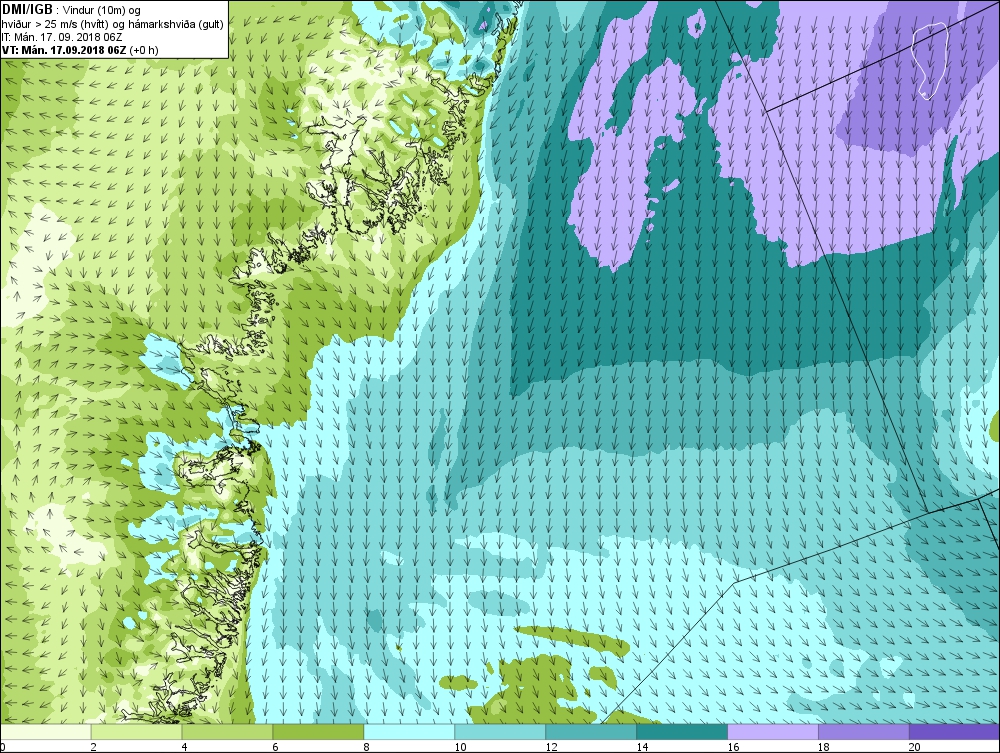Screen dimensions: 1000x753
Task: Click the "Vindur (10m) og" label
Action: pyautogui.click(x=103, y=11)
